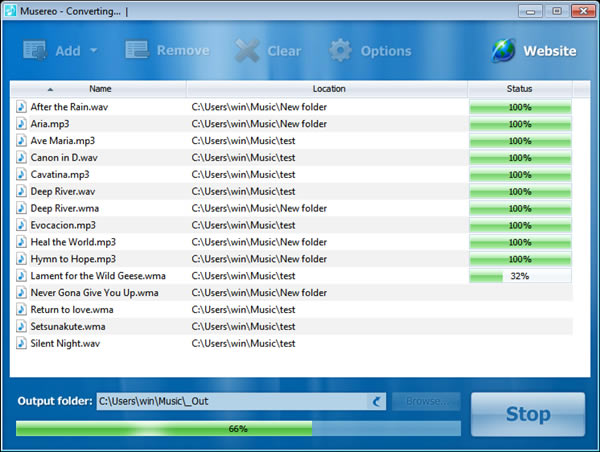This screenshot has height=452, width=600.
Task: Click the file icon next to Silent Night.wav
Action: coord(21,344)
